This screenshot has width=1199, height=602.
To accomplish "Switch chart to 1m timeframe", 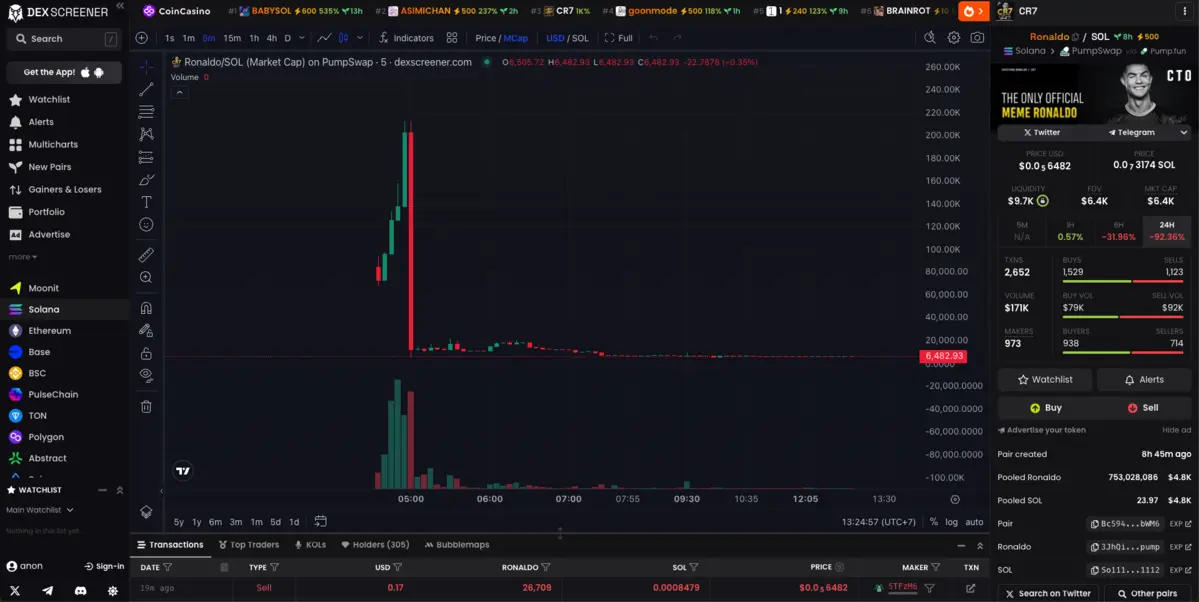I will click(188, 38).
